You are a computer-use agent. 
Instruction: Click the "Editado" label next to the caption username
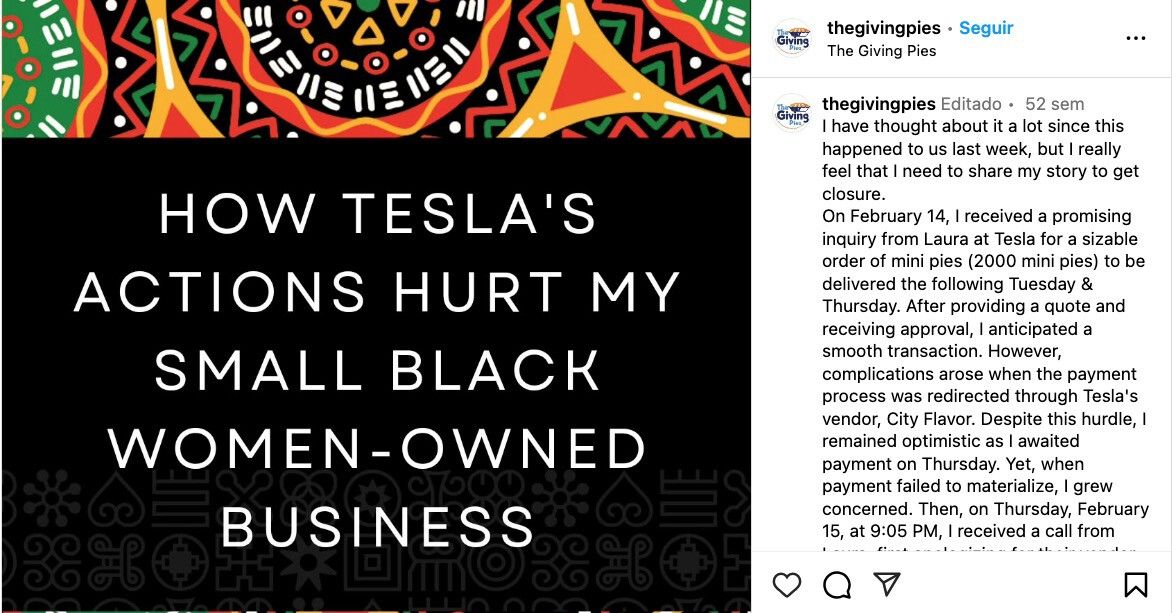pyautogui.click(x=971, y=104)
